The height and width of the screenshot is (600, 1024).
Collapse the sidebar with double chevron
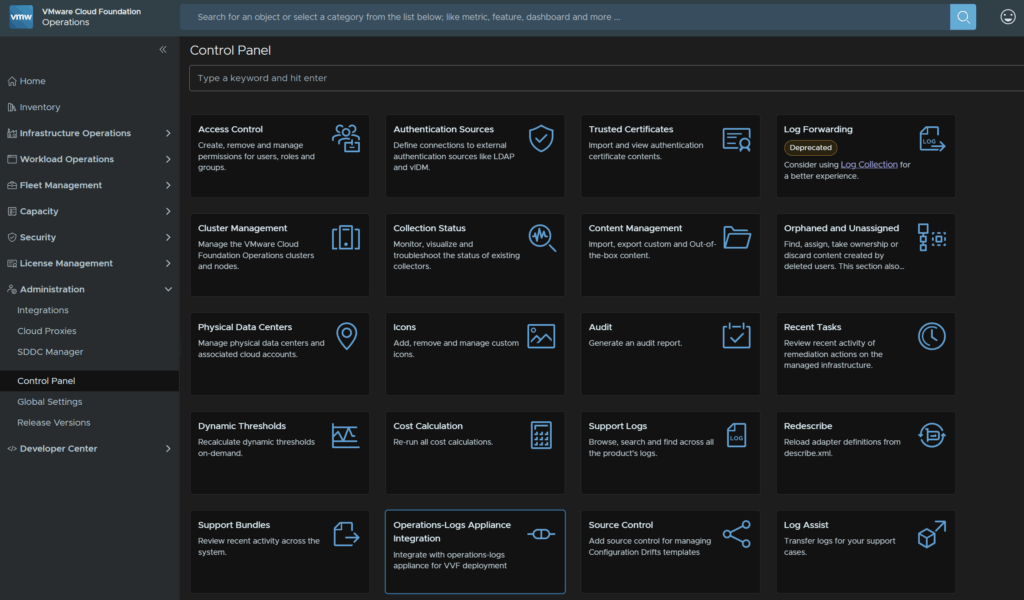[x=163, y=50]
